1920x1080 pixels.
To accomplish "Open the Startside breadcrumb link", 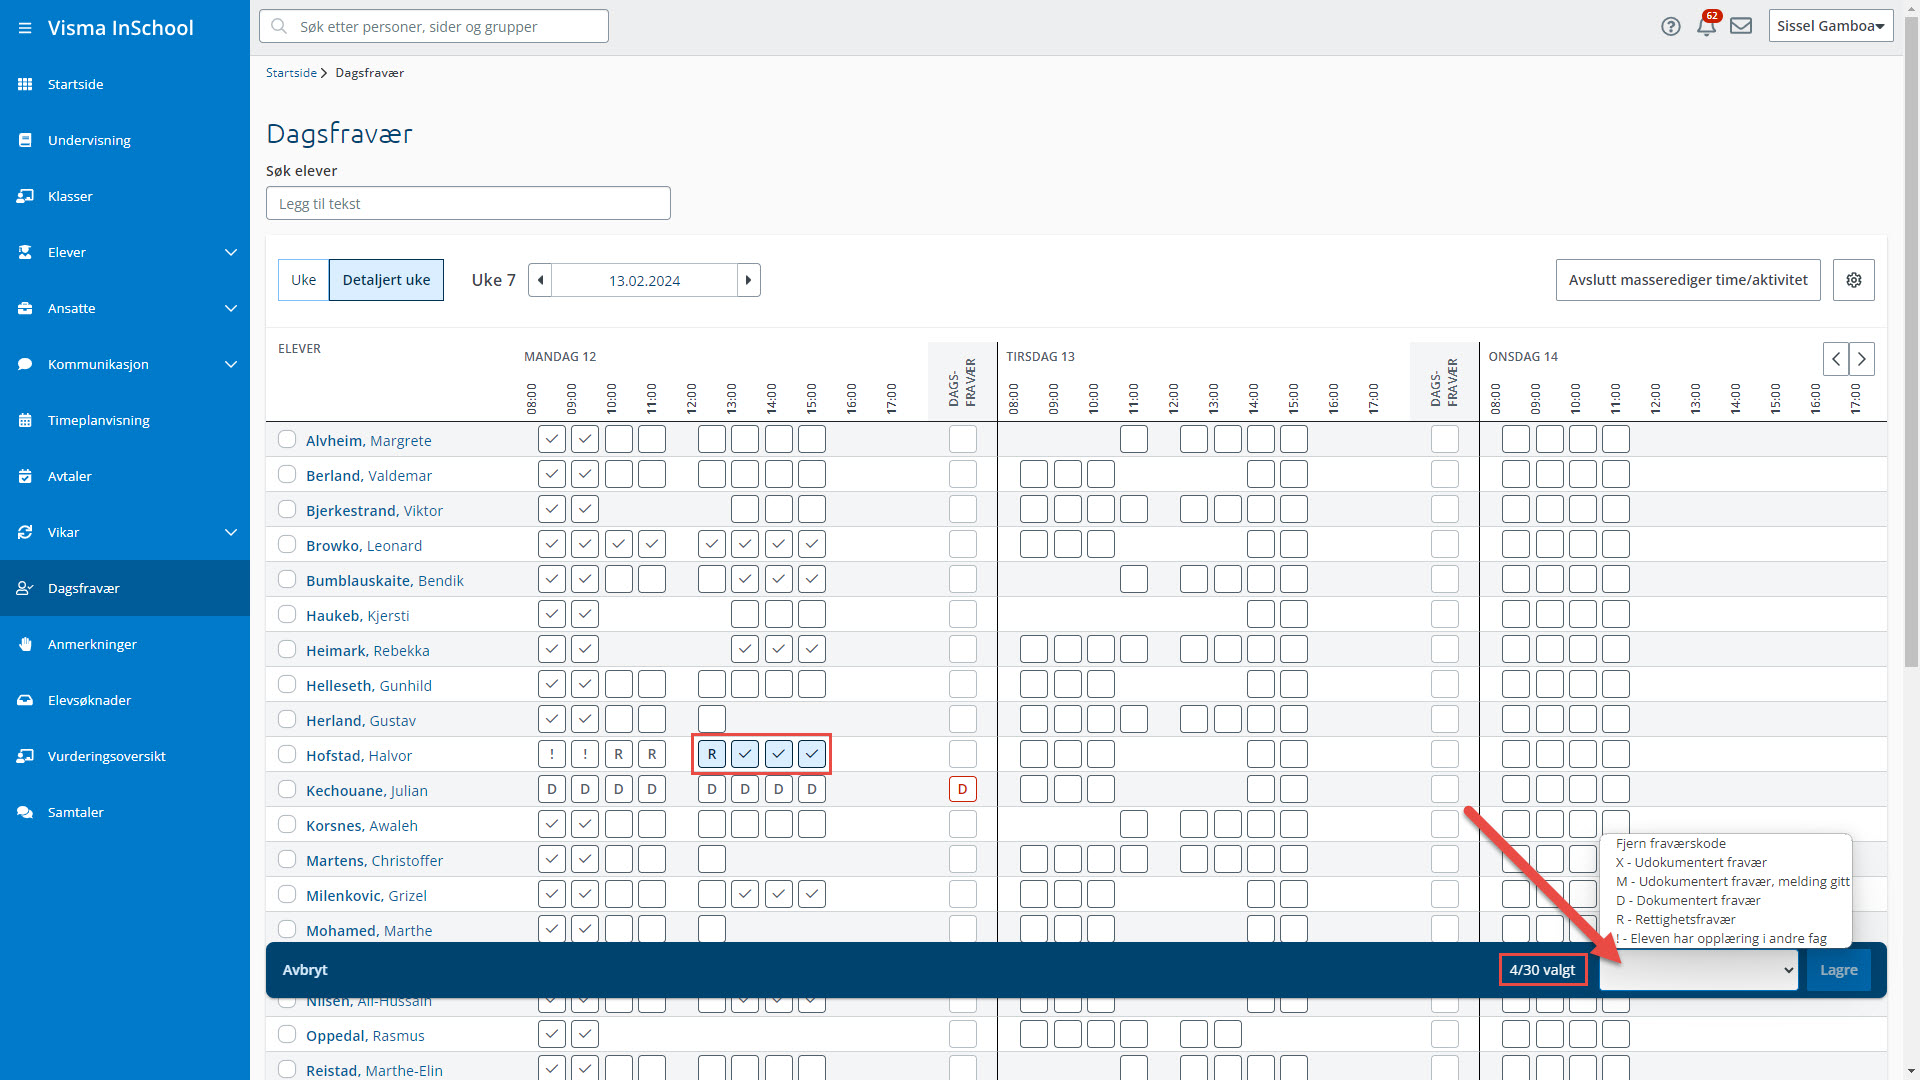I will tap(291, 73).
